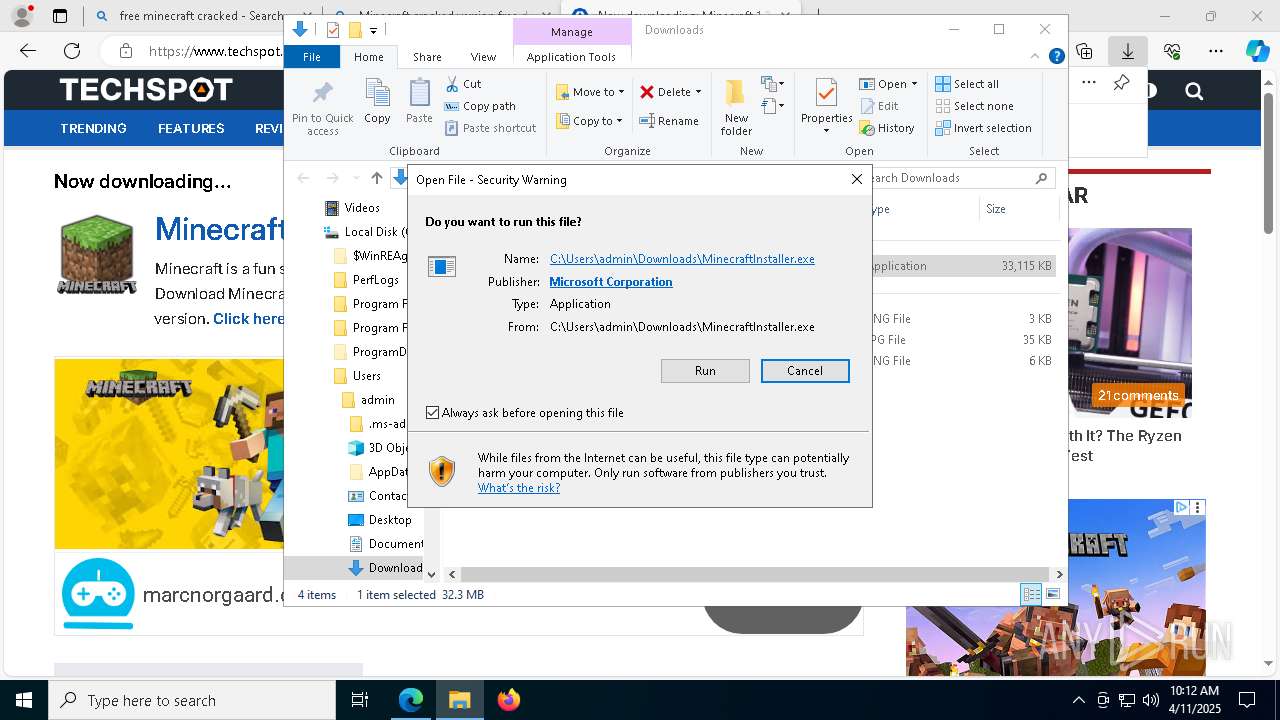Viewport: 1280px width, 720px height.
Task: Click the Explorer horizontal scrollbar
Action: pos(755,574)
